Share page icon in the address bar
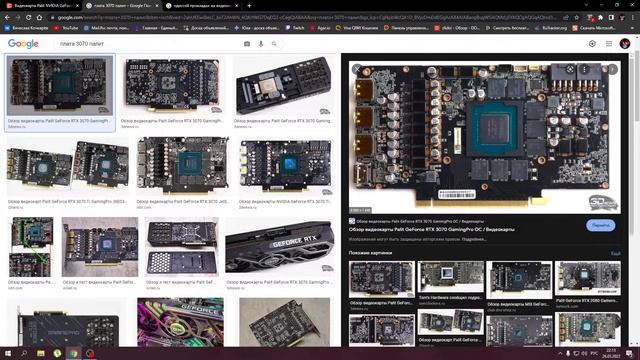 pos(566,18)
